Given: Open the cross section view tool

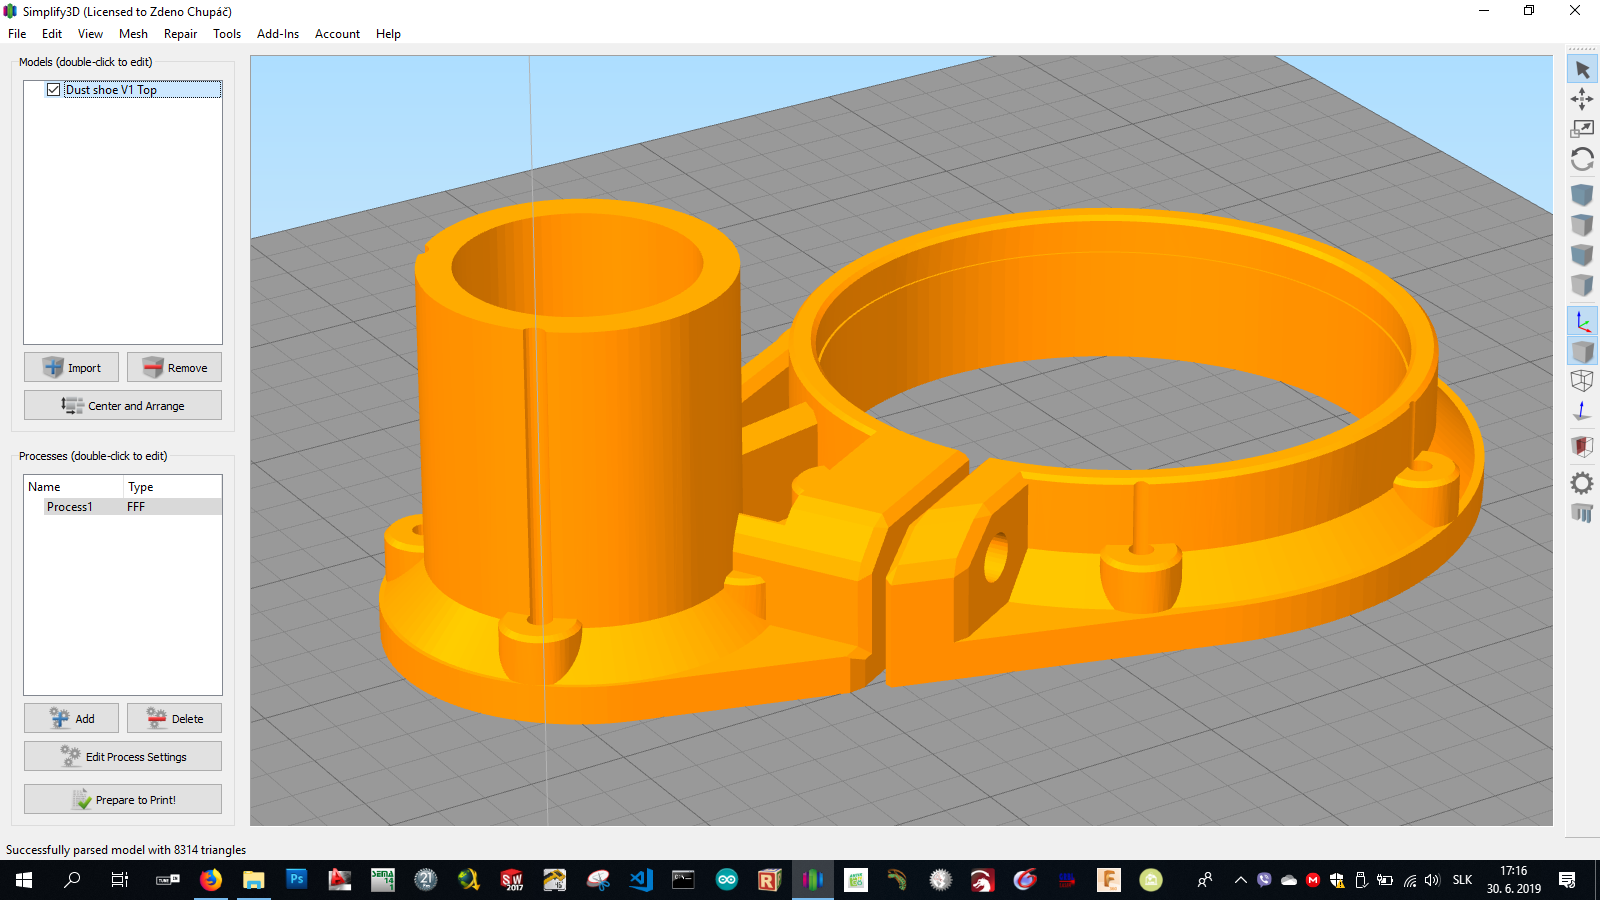Looking at the screenshot, I should coord(1582,446).
